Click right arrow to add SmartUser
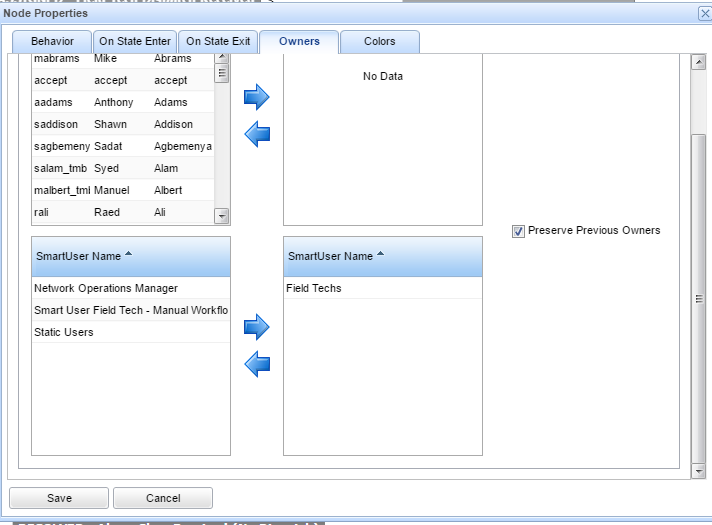 coord(257,327)
